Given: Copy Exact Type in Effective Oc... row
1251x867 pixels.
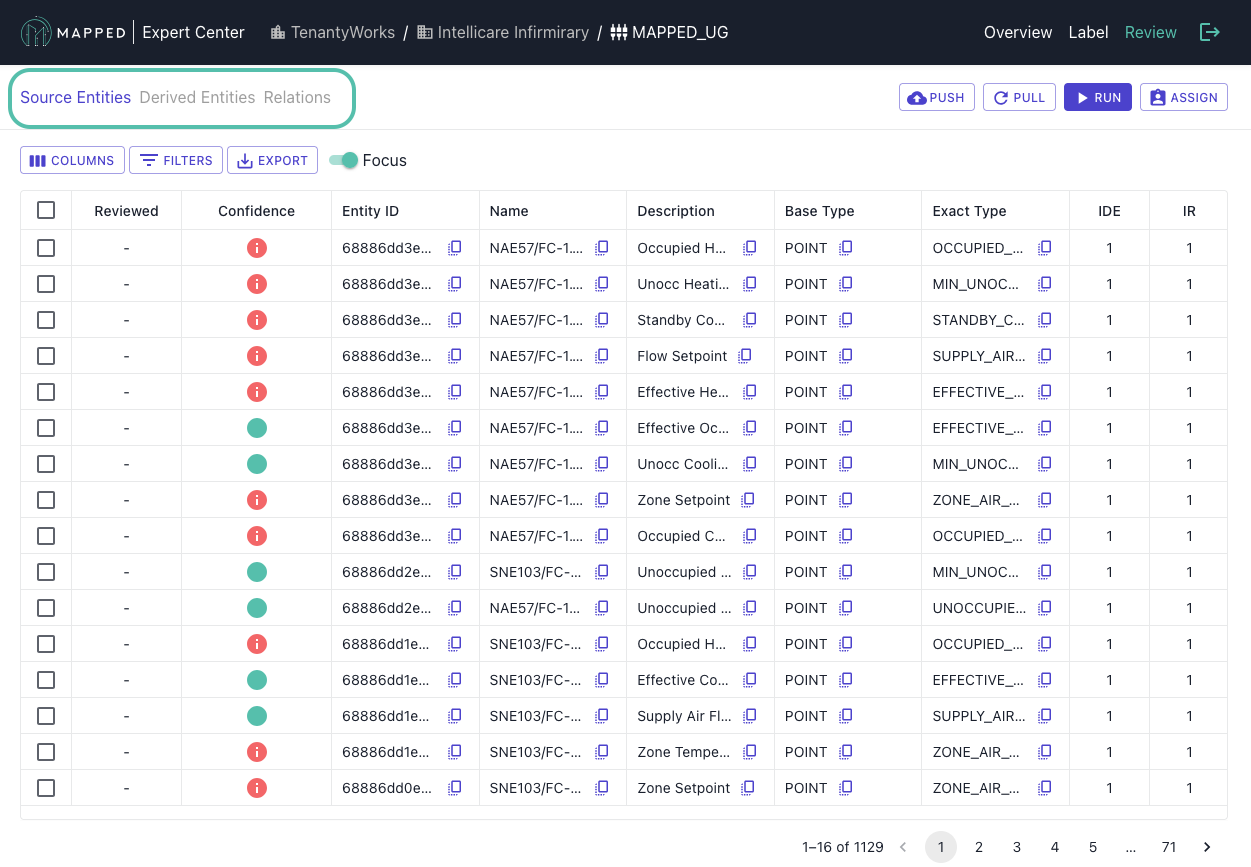Looking at the screenshot, I should pyautogui.click(x=1045, y=428).
